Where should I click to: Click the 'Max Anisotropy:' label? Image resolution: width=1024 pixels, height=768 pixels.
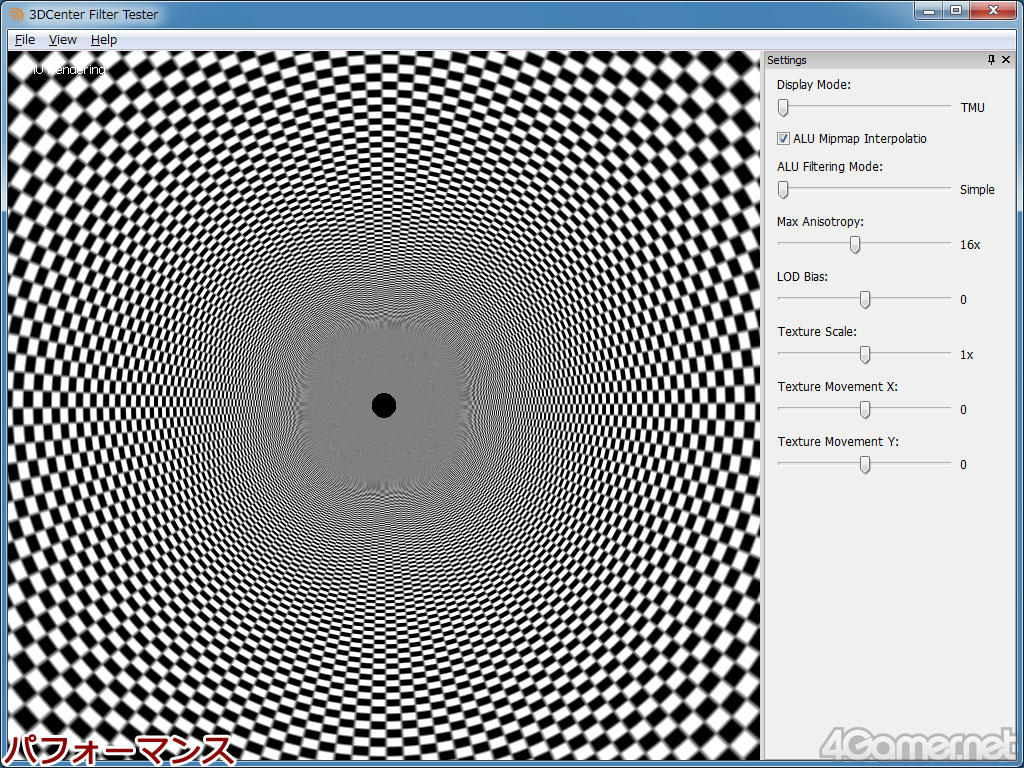coord(820,222)
